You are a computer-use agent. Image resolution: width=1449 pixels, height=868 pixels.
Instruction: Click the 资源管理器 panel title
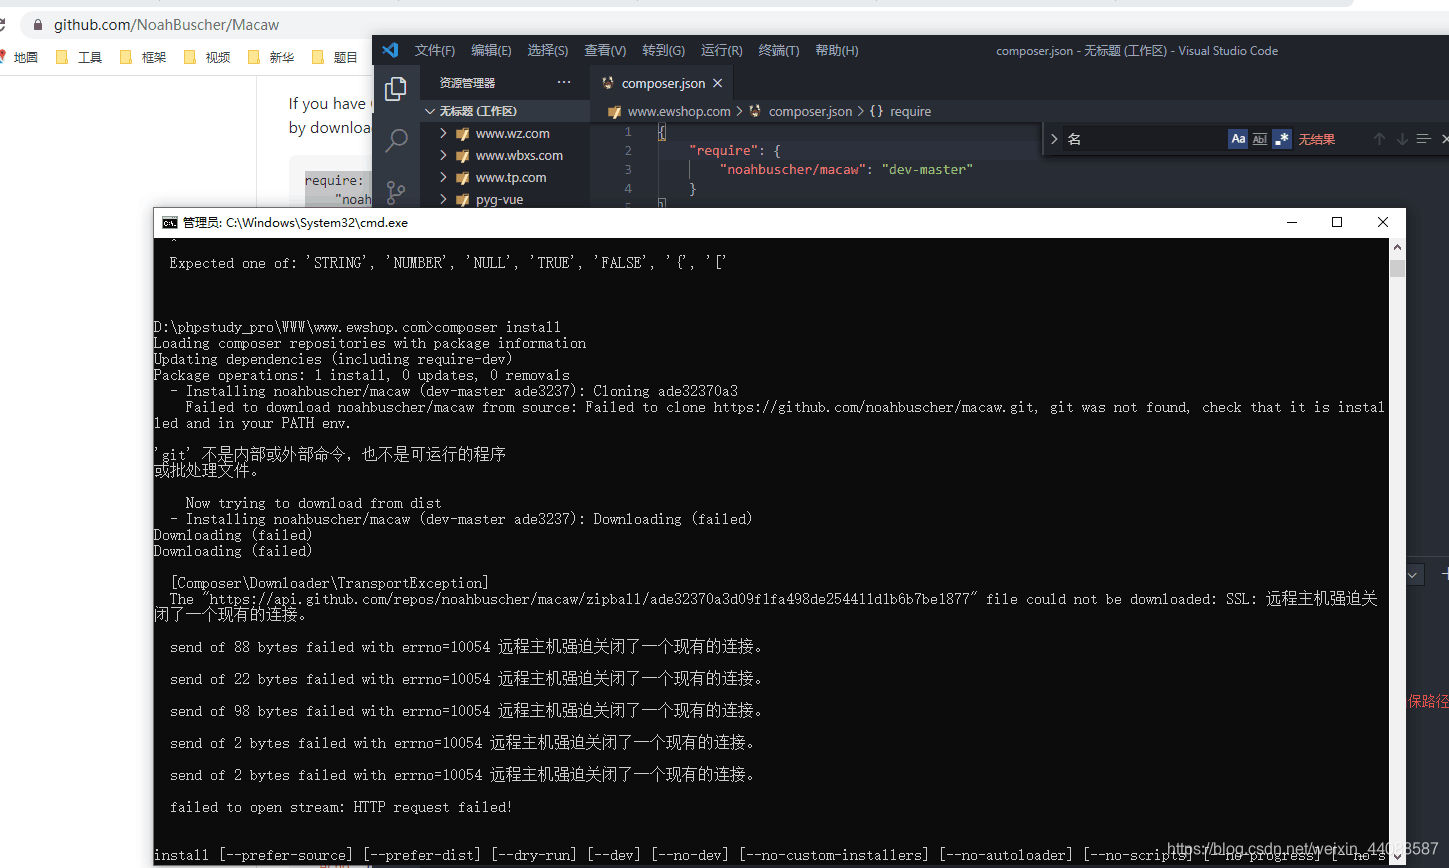(x=467, y=83)
